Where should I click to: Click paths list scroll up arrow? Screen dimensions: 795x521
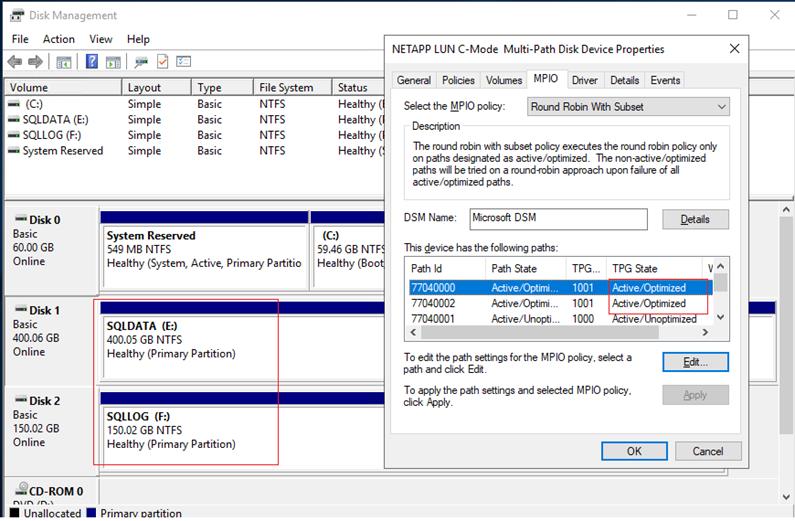[x=721, y=266]
